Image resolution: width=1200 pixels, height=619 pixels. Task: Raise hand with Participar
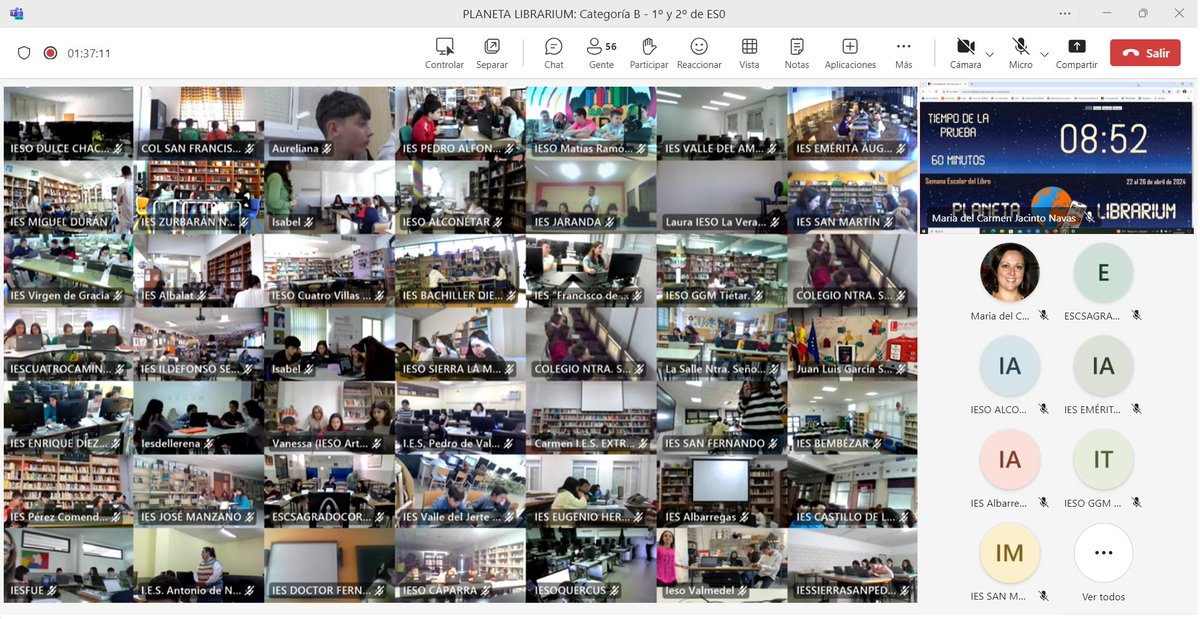(x=649, y=53)
